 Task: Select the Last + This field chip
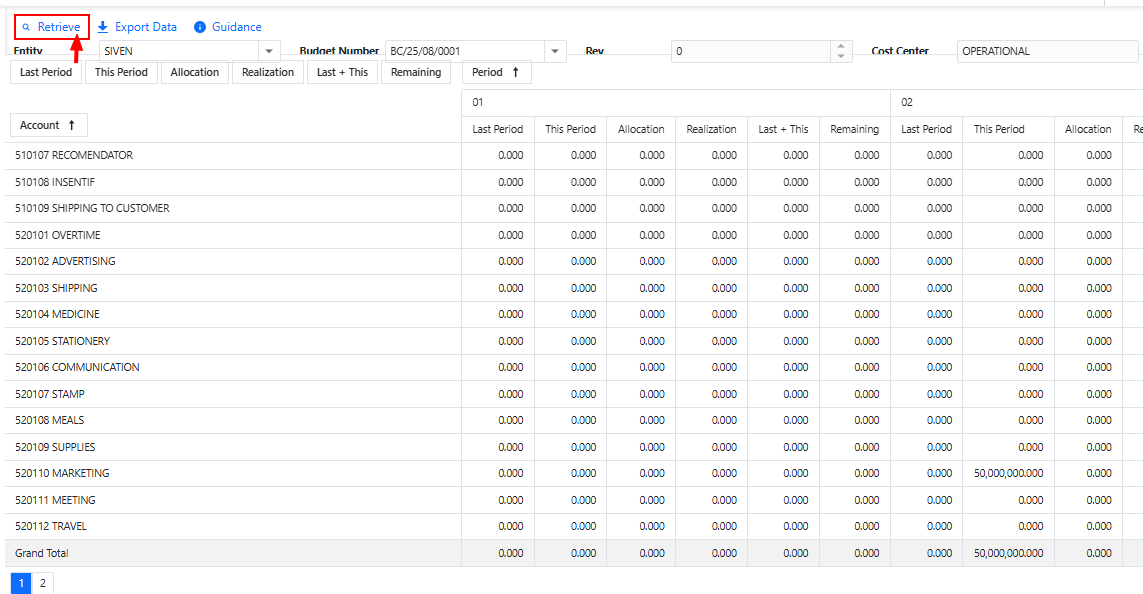click(343, 72)
